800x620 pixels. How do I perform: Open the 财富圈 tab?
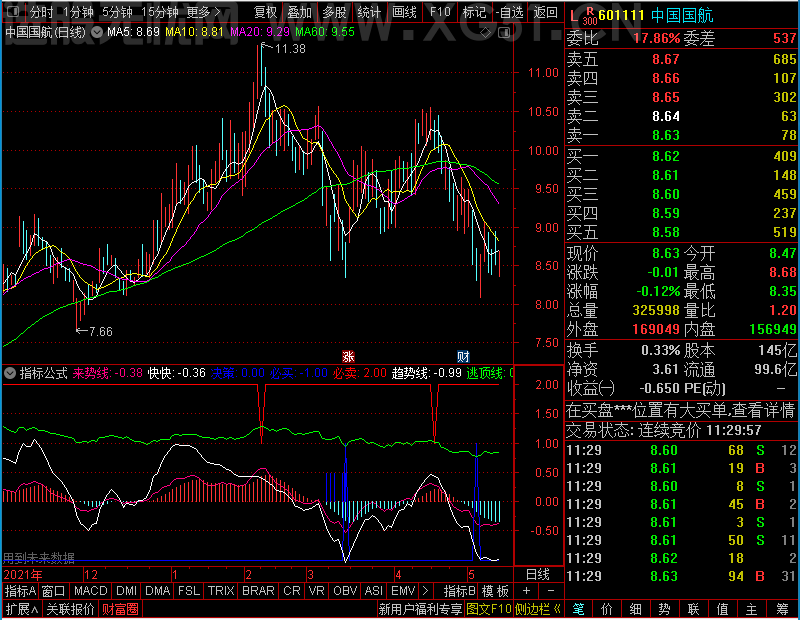coord(120,609)
